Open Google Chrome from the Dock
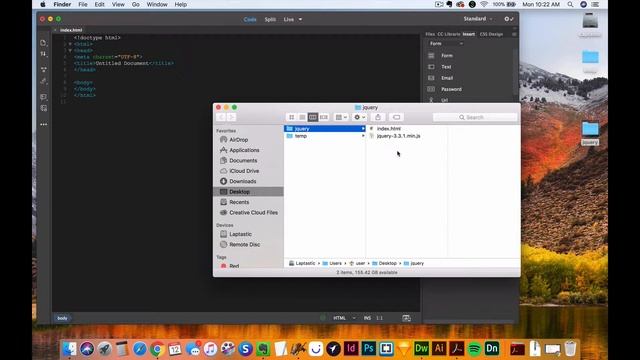The image size is (640, 360). pyautogui.click(x=157, y=349)
